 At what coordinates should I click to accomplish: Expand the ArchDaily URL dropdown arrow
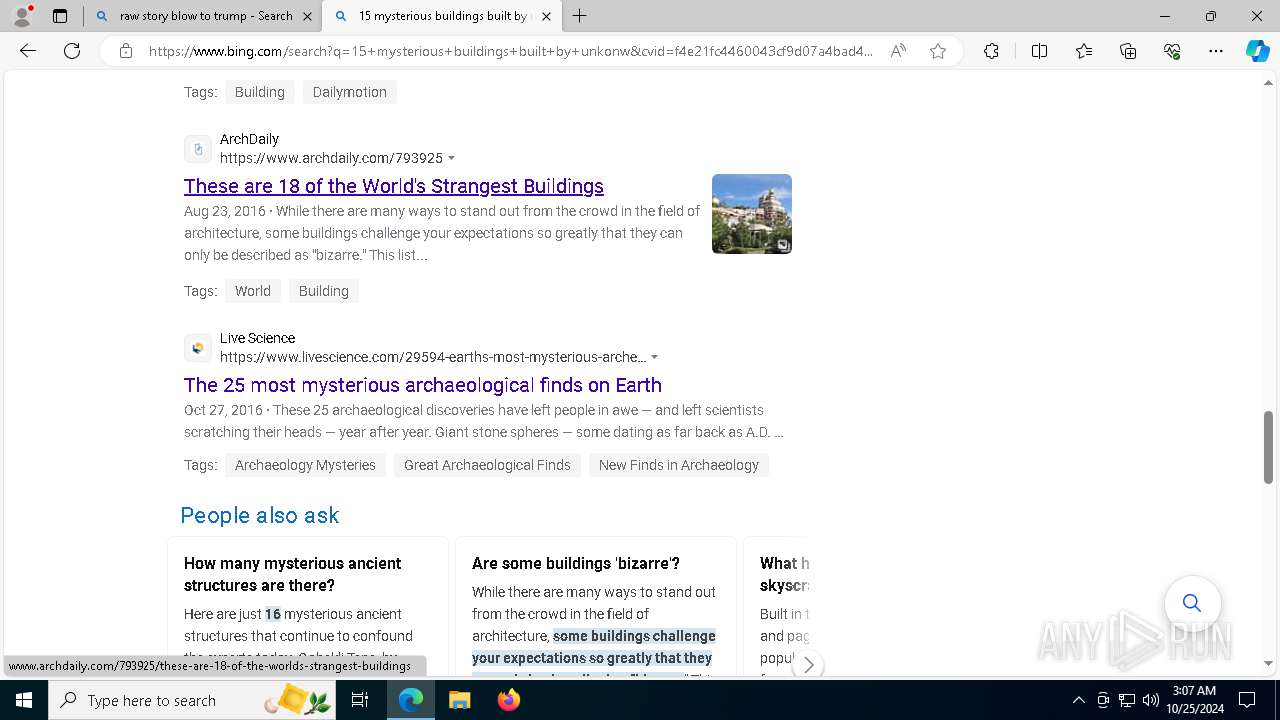[452, 158]
